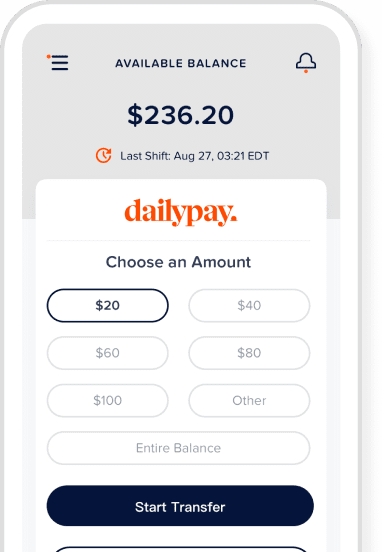Start the transfer

tap(180, 506)
